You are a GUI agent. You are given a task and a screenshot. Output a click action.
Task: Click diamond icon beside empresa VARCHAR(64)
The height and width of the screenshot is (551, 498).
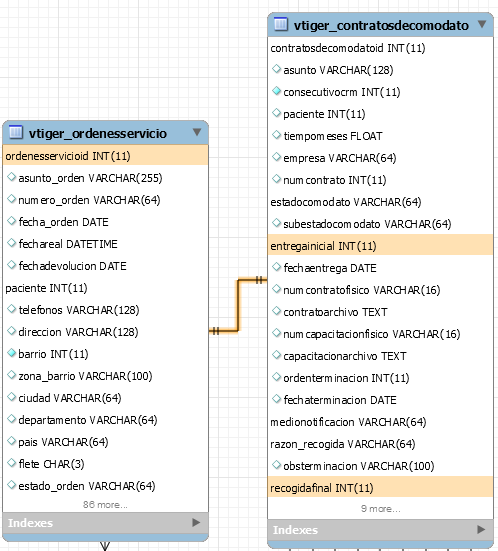277,157
